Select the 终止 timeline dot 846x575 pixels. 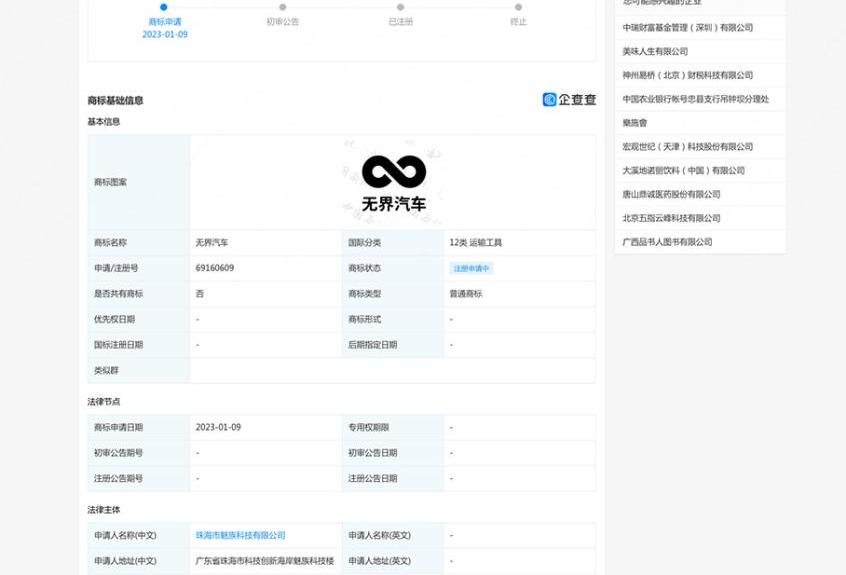518,7
